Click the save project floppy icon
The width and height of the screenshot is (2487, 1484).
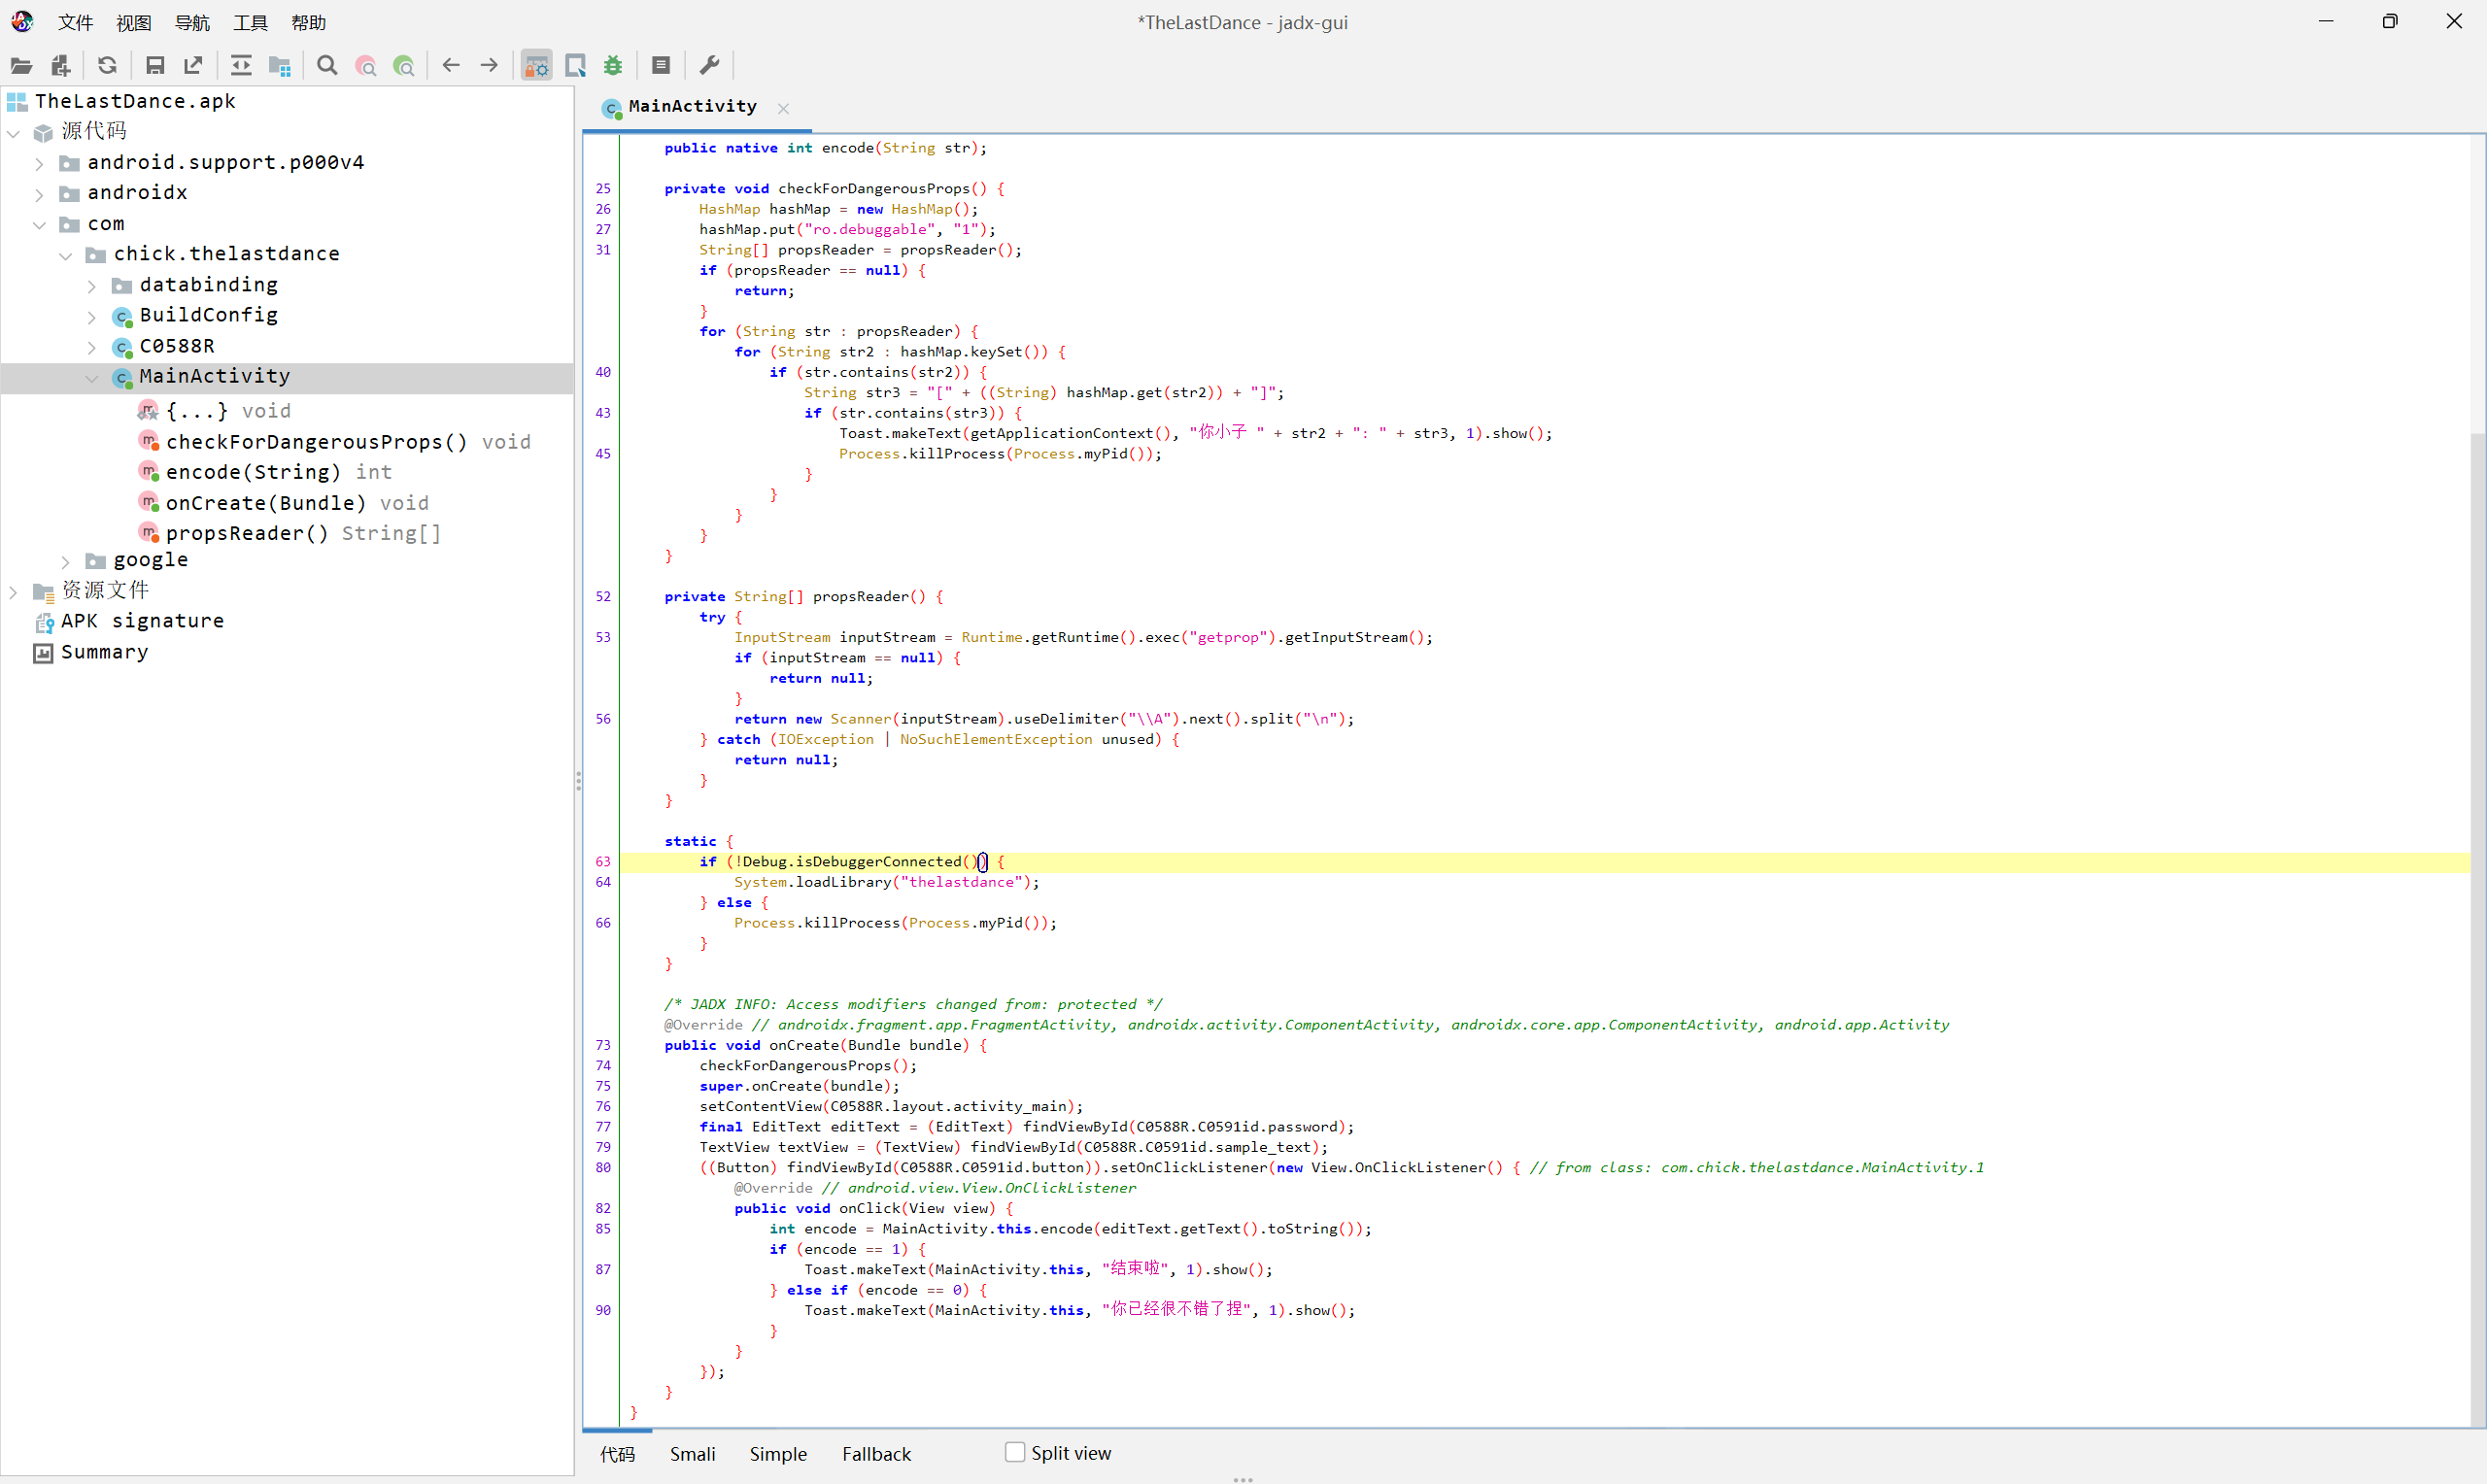pyautogui.click(x=155, y=66)
